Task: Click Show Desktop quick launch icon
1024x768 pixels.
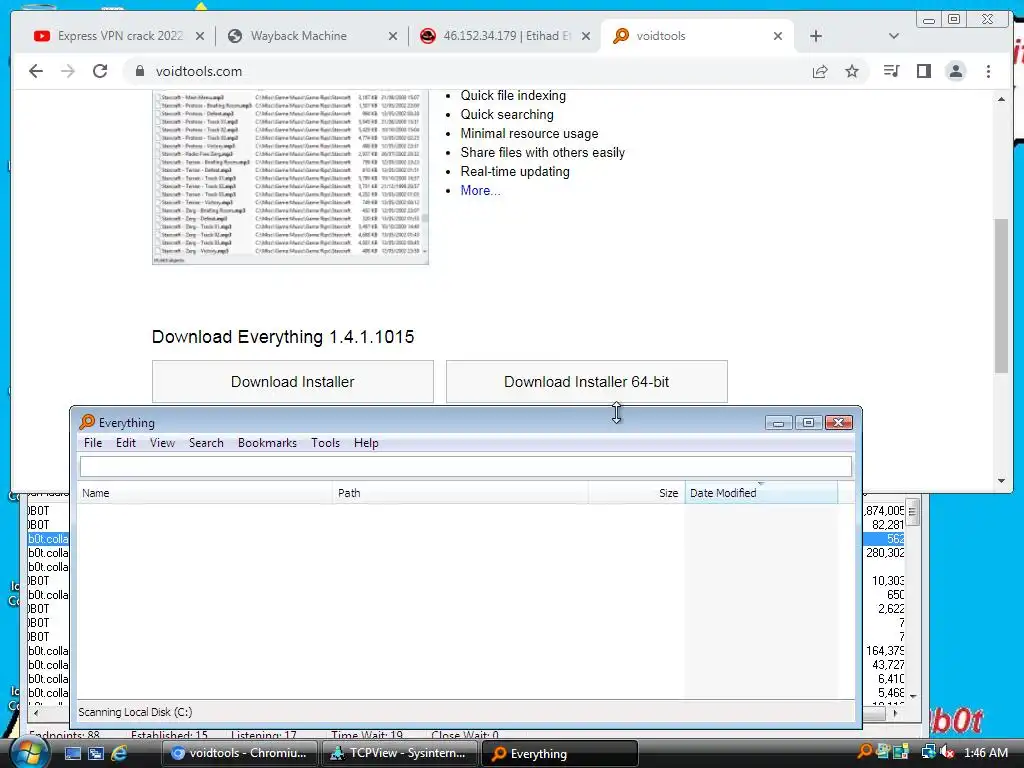Action: (x=72, y=754)
